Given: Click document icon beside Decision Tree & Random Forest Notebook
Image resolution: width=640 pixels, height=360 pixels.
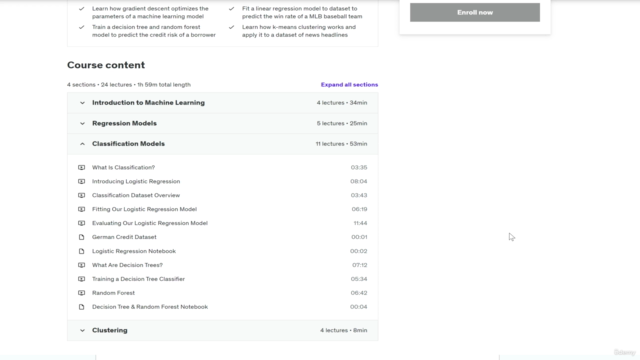Looking at the screenshot, I should tap(82, 307).
